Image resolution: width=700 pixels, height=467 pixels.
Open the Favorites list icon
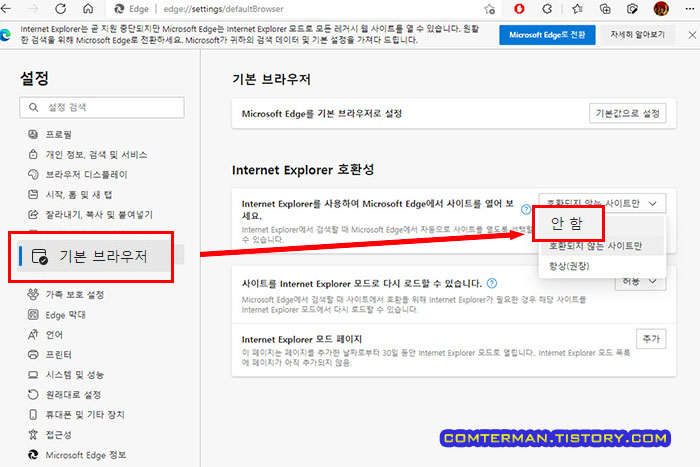point(577,8)
